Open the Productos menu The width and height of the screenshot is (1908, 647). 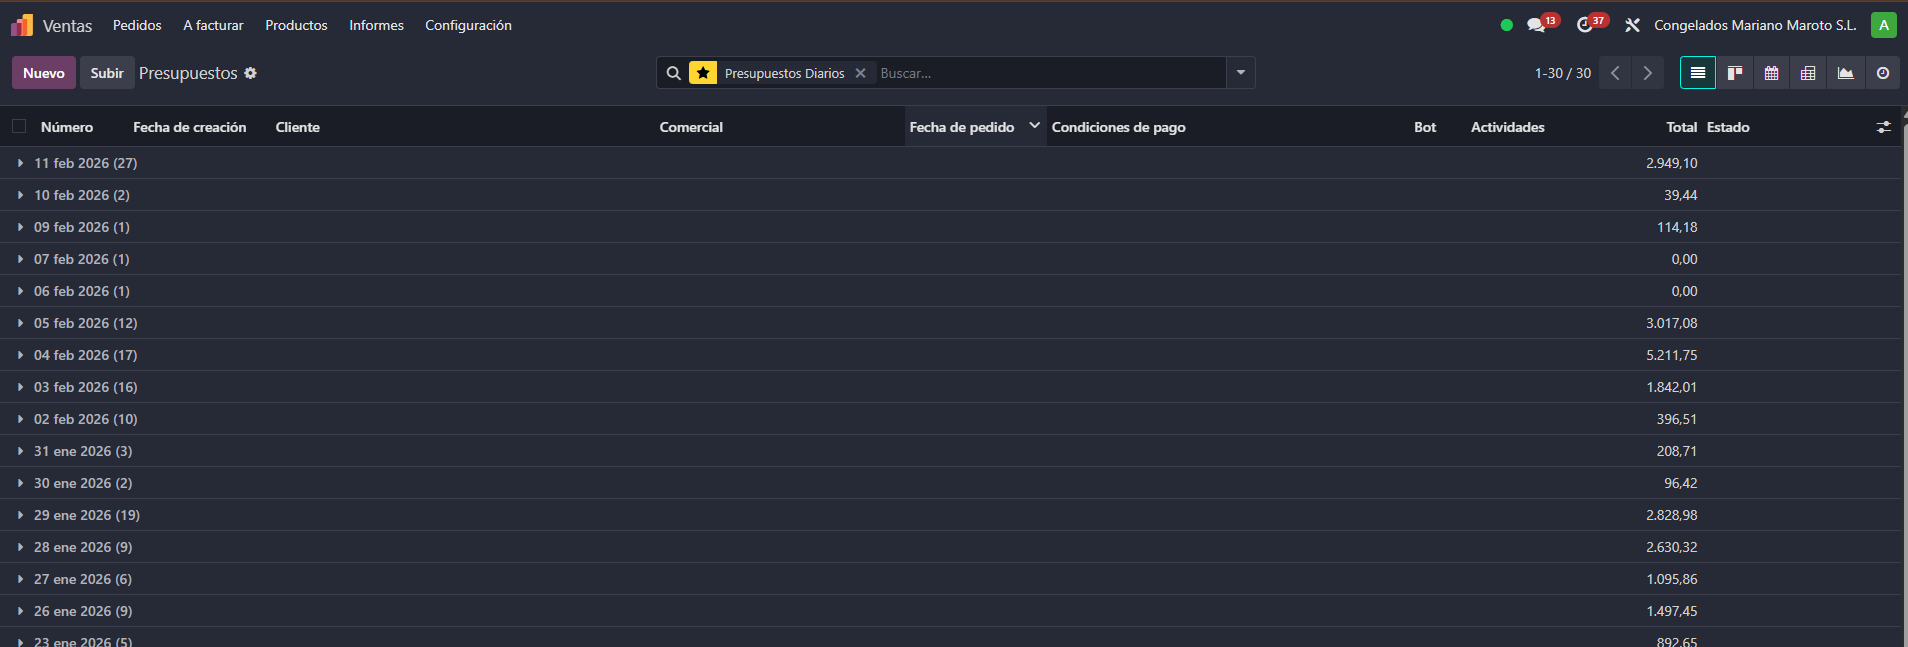click(296, 25)
